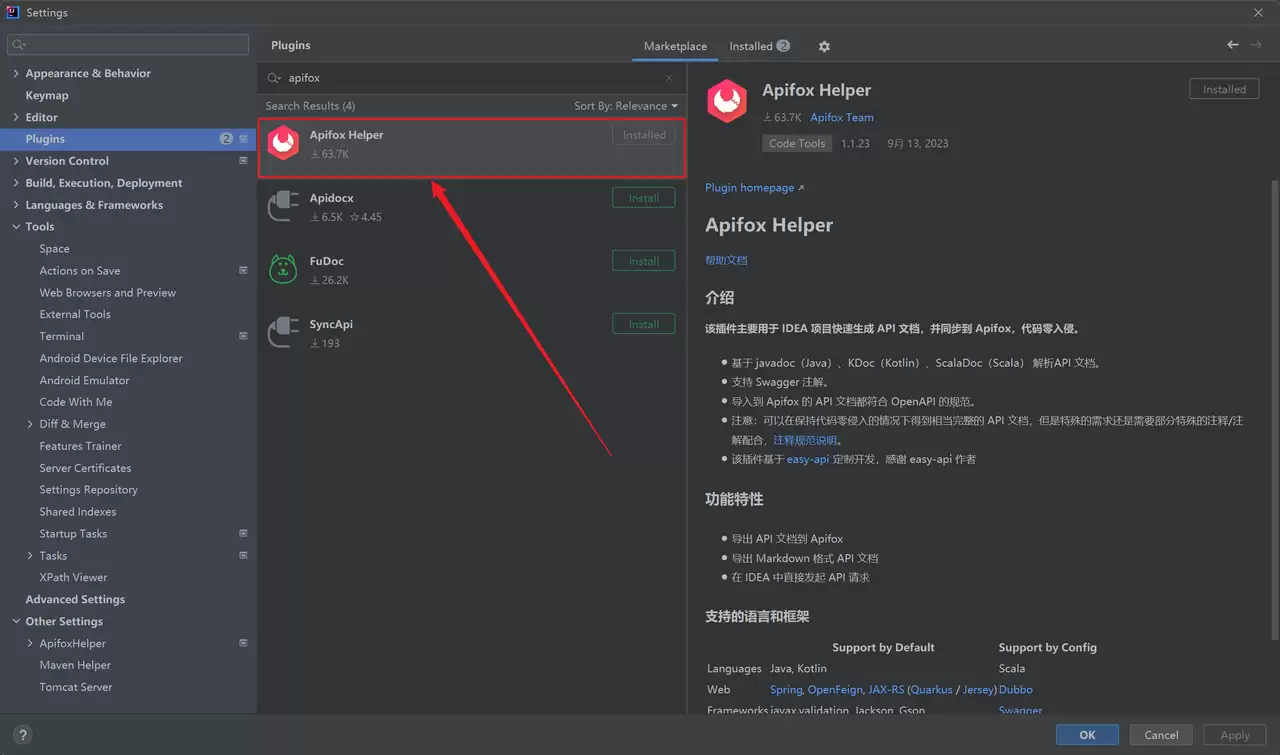Image resolution: width=1280 pixels, height=755 pixels.
Task: Click the OK button
Action: click(x=1087, y=735)
